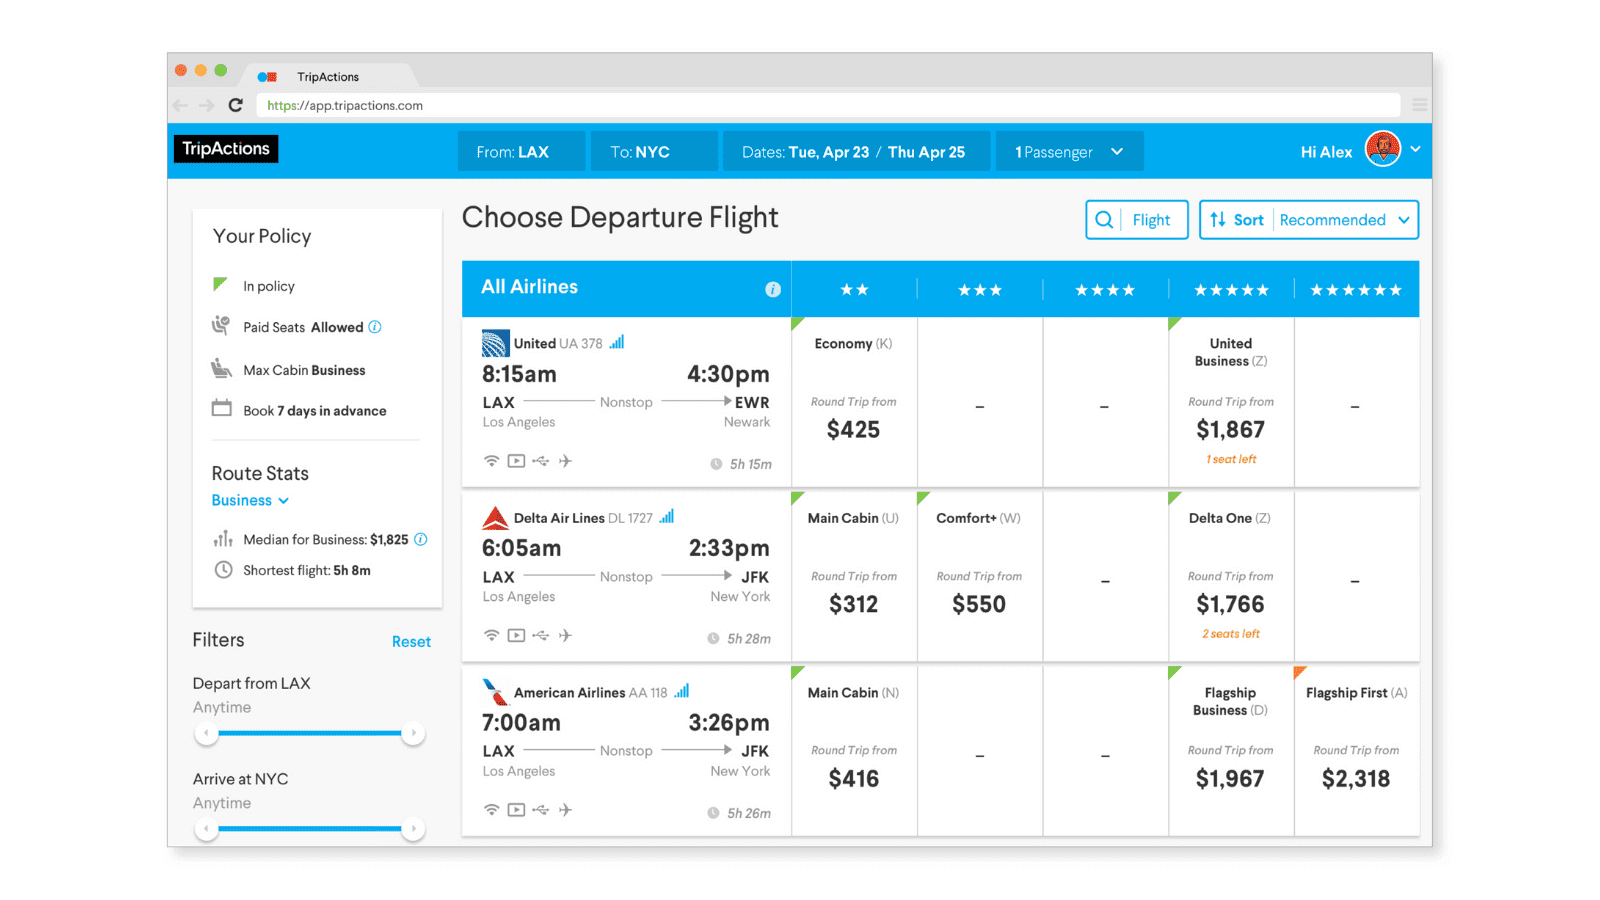Select United Business fare for $1,867
This screenshot has width=1600, height=900.
(x=1231, y=402)
